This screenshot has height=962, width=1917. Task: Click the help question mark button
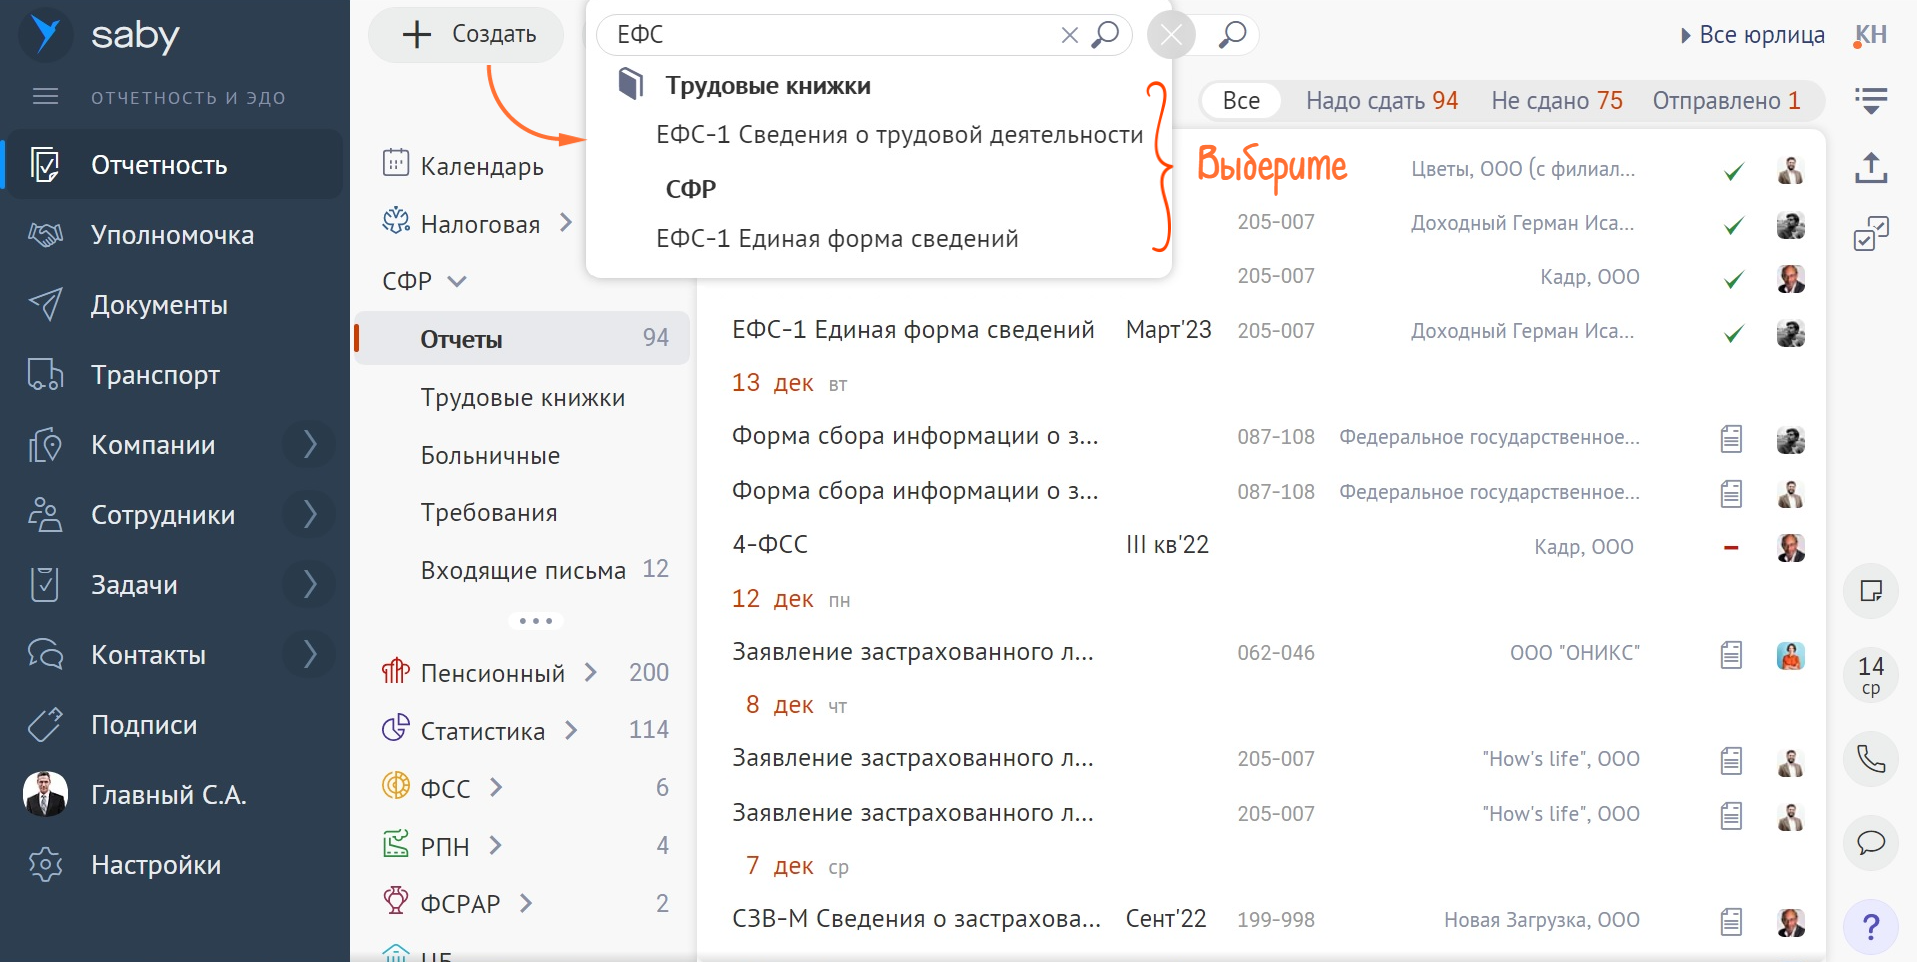click(x=1870, y=927)
